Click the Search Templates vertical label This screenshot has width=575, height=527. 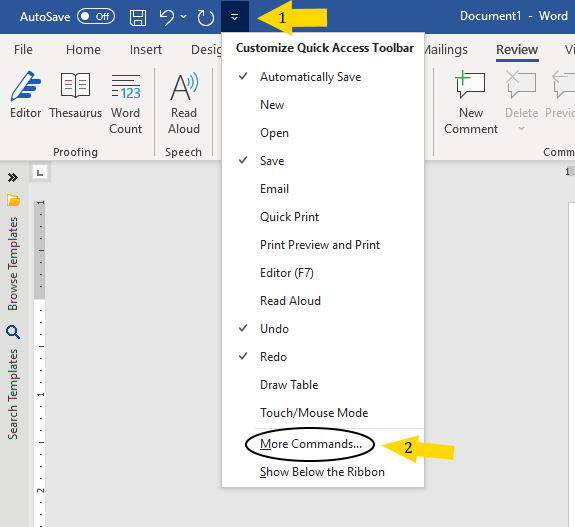[13, 394]
